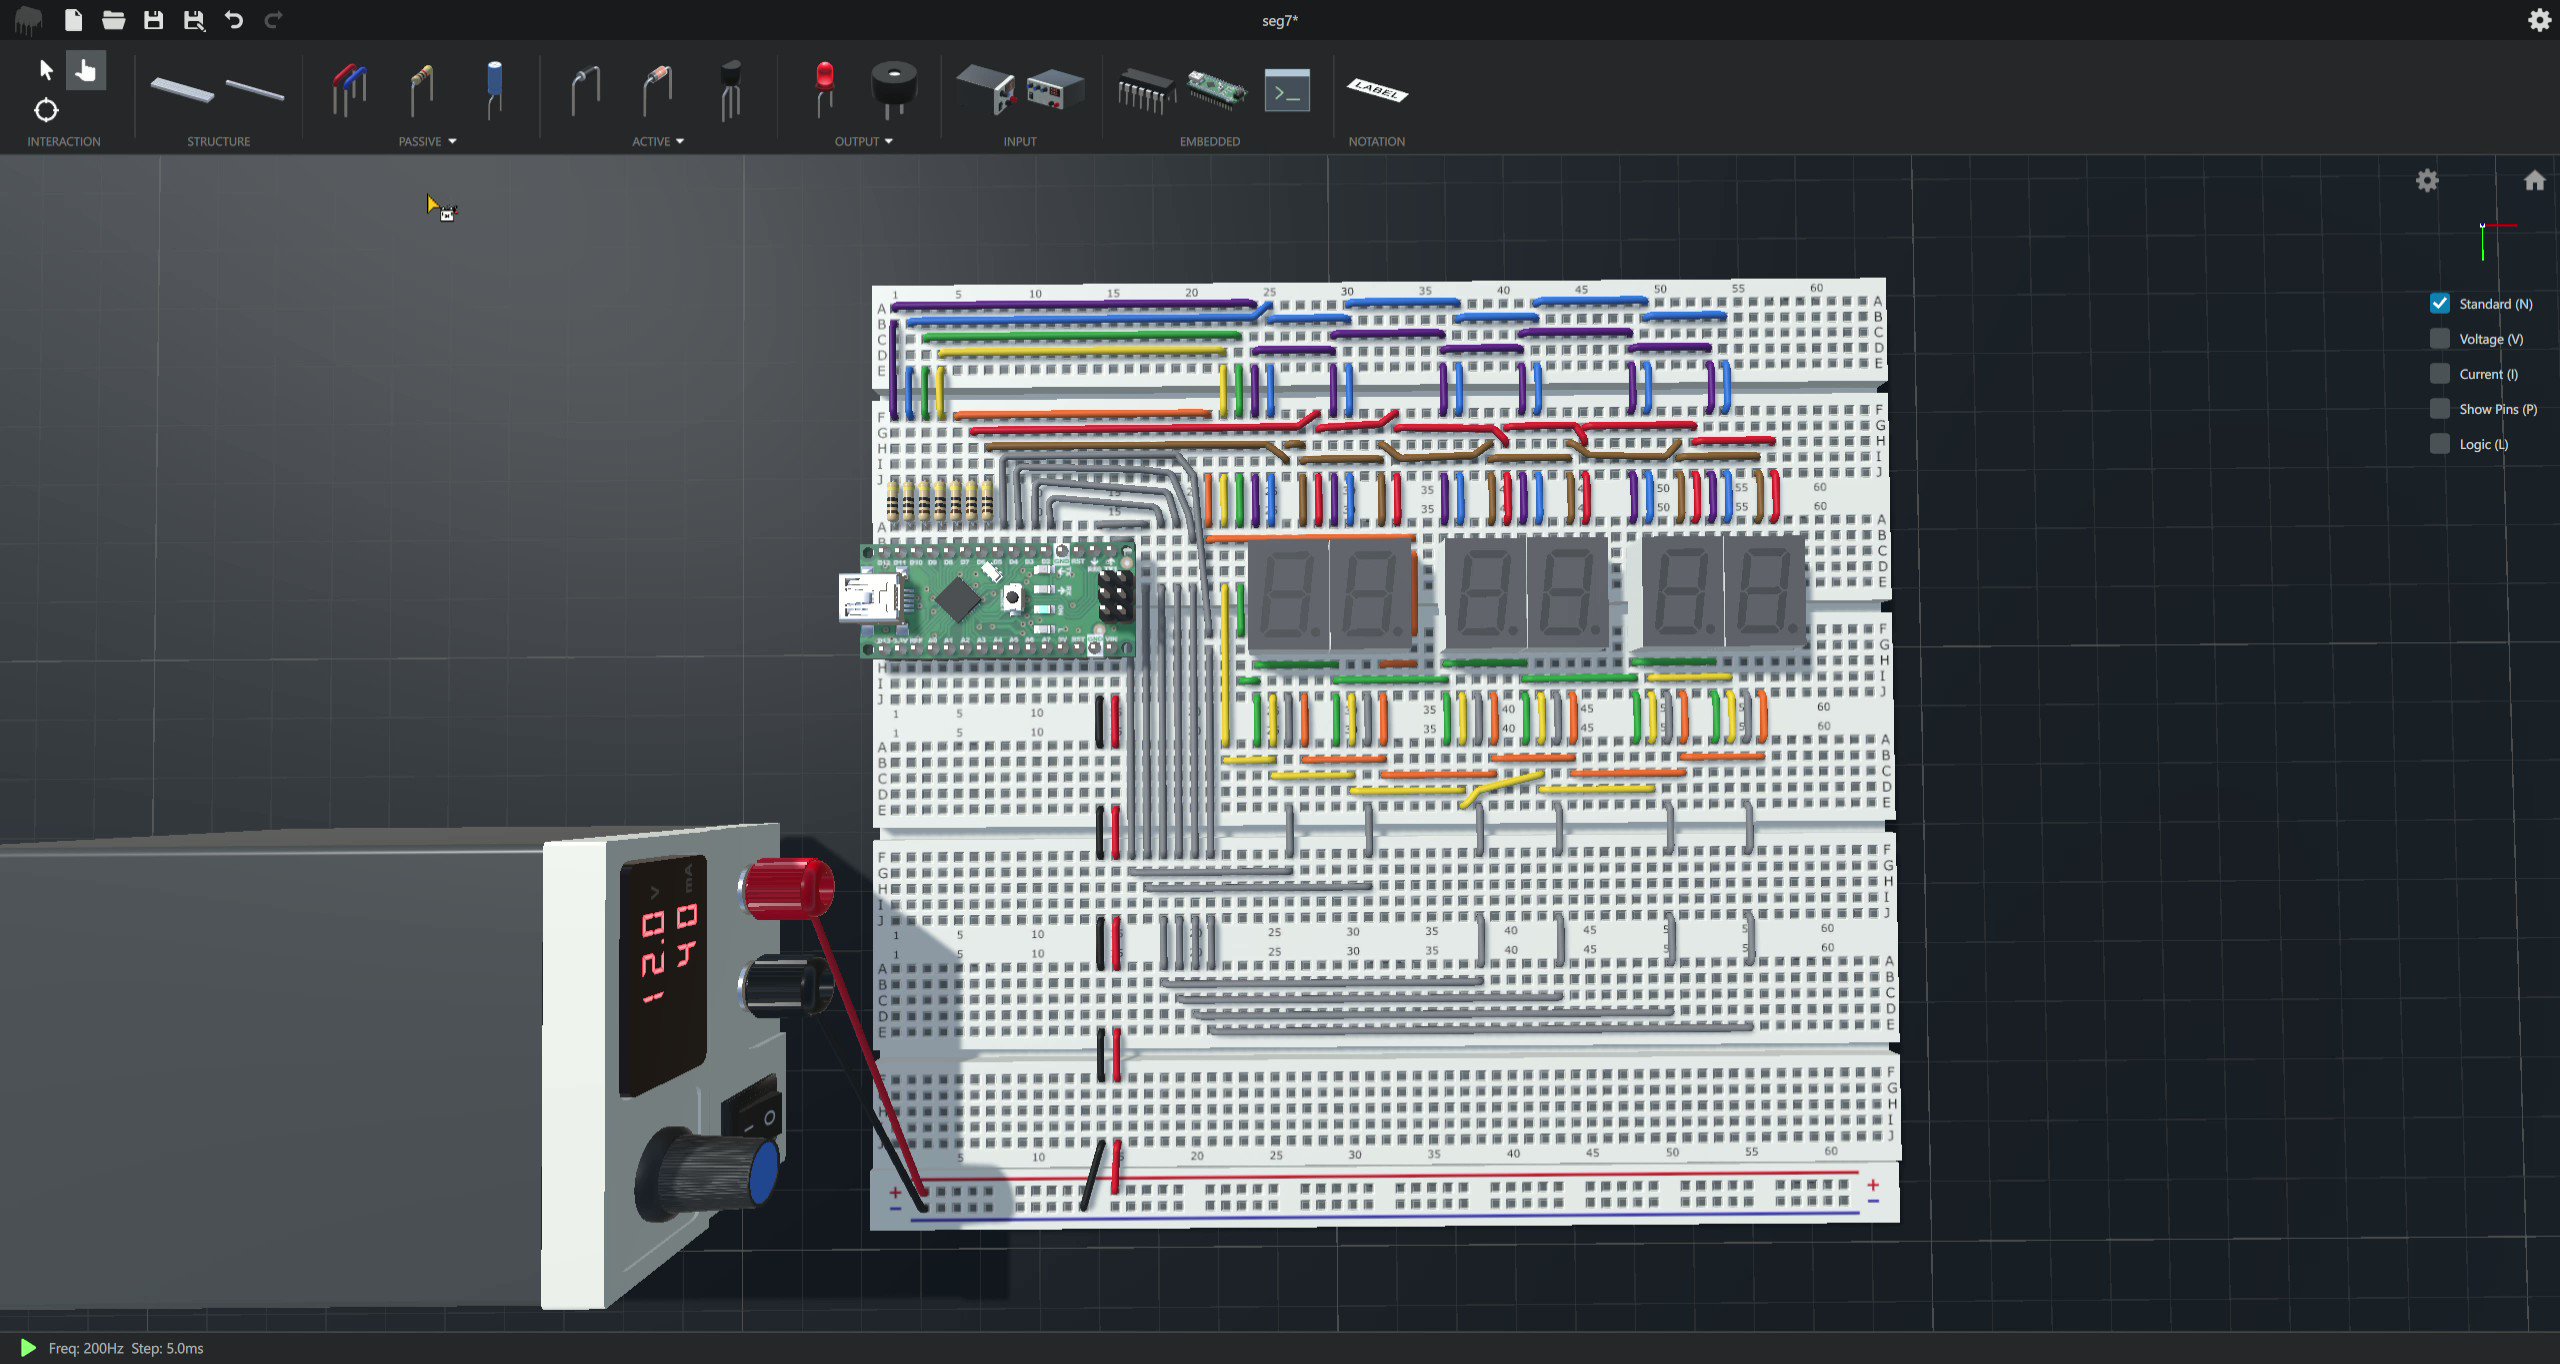Expand the PASSIVE components dropdown
Screen dimensions: 2560x1364
coord(428,141)
